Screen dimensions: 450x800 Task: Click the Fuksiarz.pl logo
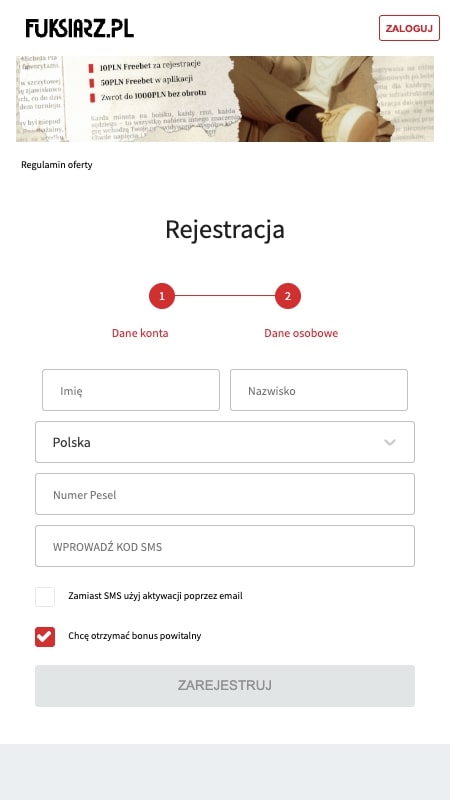coord(80,28)
